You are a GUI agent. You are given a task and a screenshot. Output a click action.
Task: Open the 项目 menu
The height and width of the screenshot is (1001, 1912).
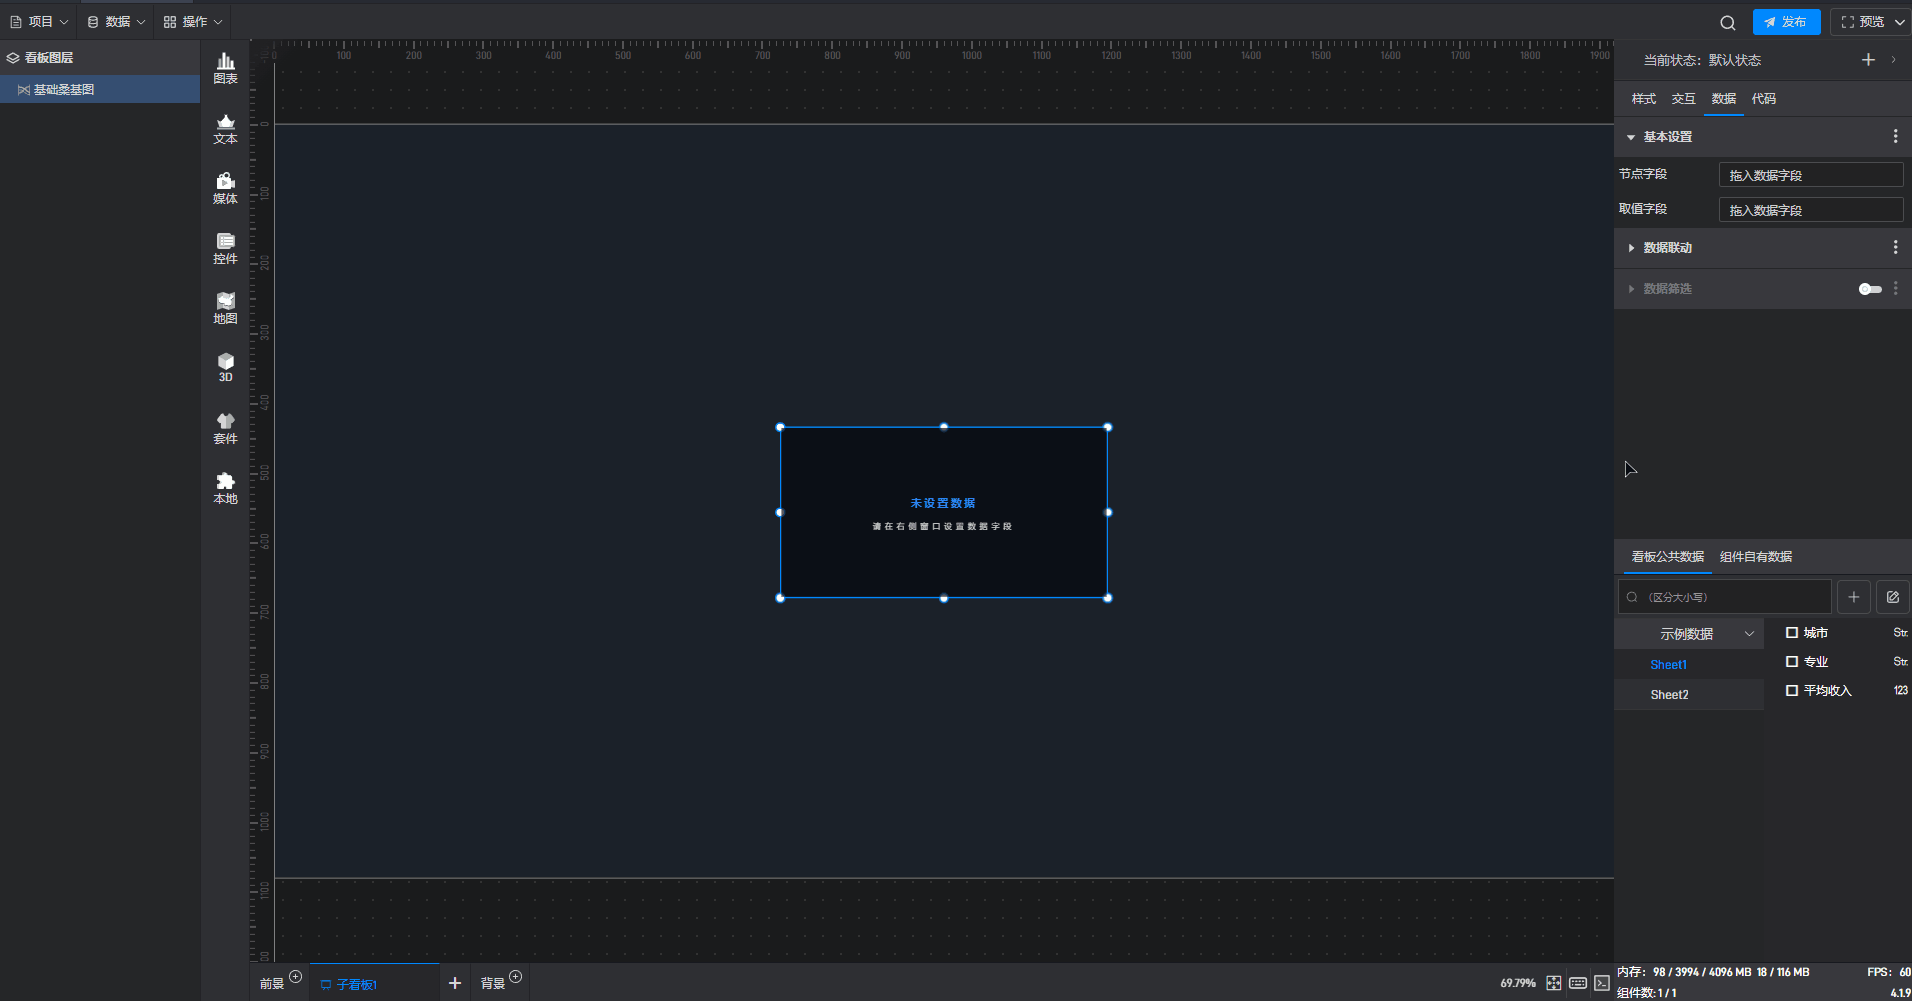click(39, 22)
